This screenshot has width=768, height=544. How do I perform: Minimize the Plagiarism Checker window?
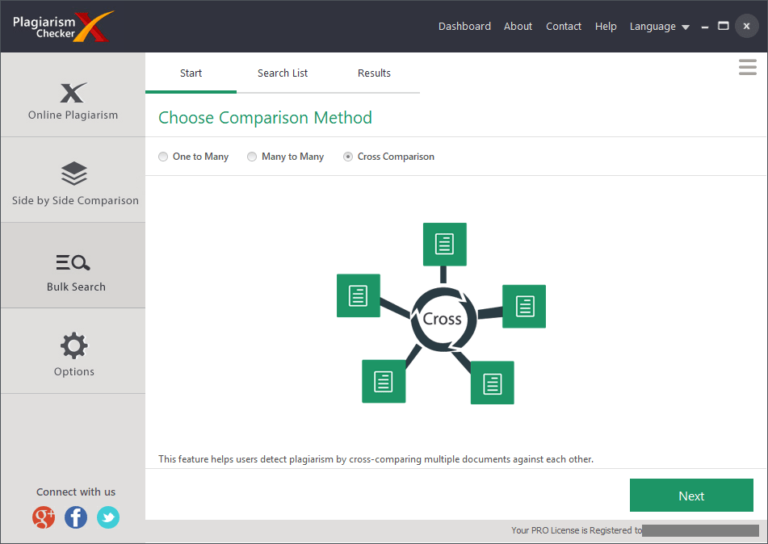pos(705,27)
